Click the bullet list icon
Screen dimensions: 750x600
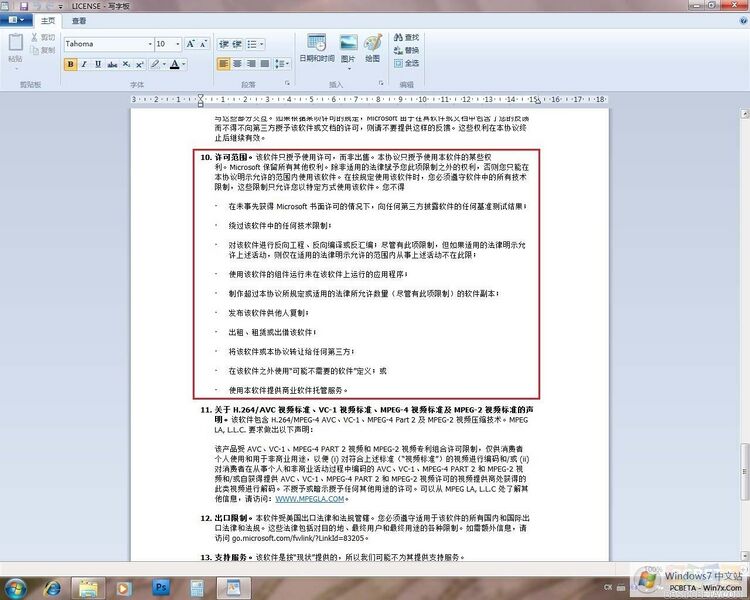(x=252, y=44)
